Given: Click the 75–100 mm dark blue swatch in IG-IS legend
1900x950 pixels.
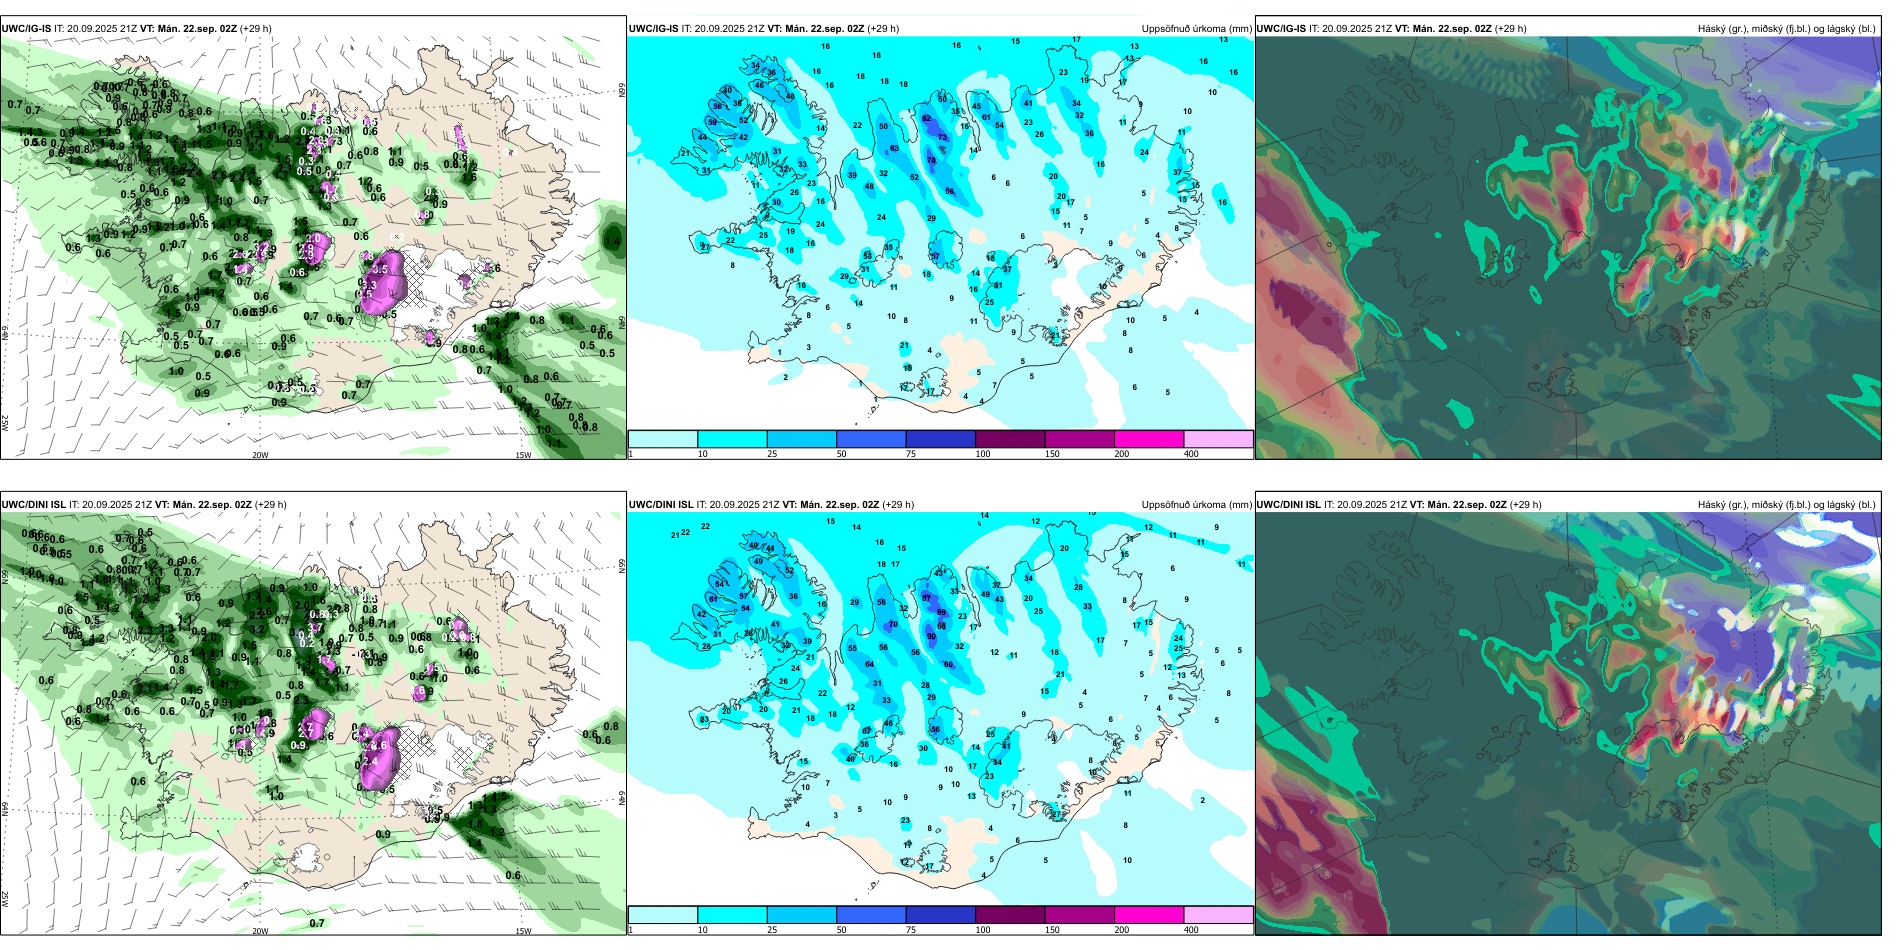Looking at the screenshot, I should tap(941, 439).
